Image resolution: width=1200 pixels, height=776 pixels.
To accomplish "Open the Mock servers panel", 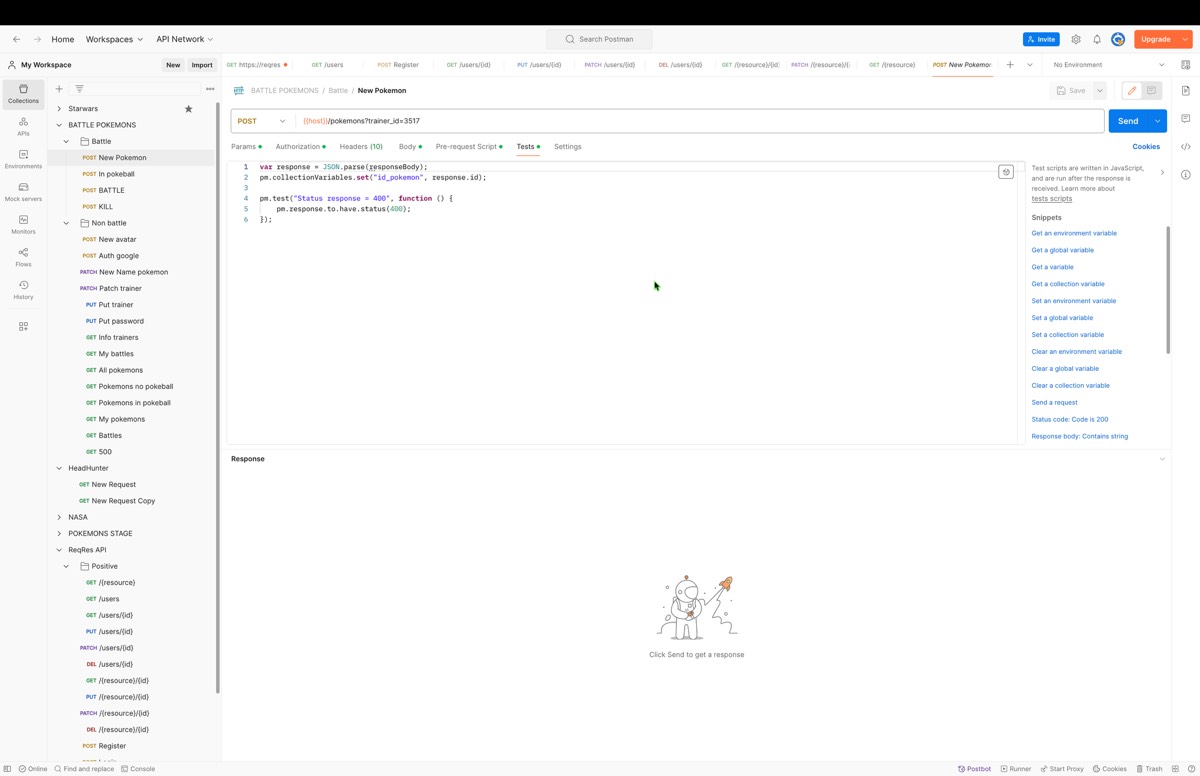I will coord(23,192).
